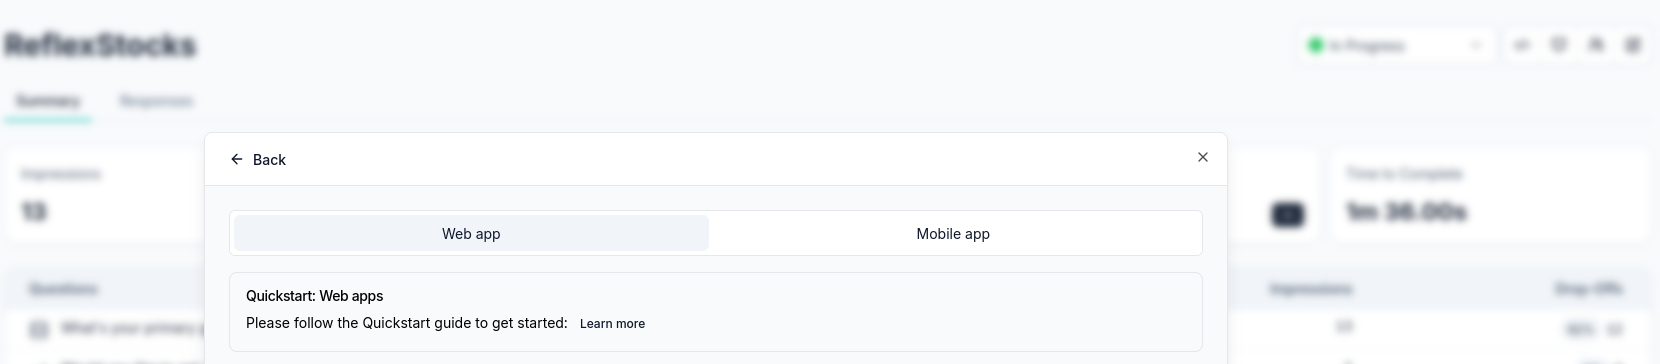Click the dark square button beside Time card
The width and height of the screenshot is (1660, 364).
click(1288, 214)
